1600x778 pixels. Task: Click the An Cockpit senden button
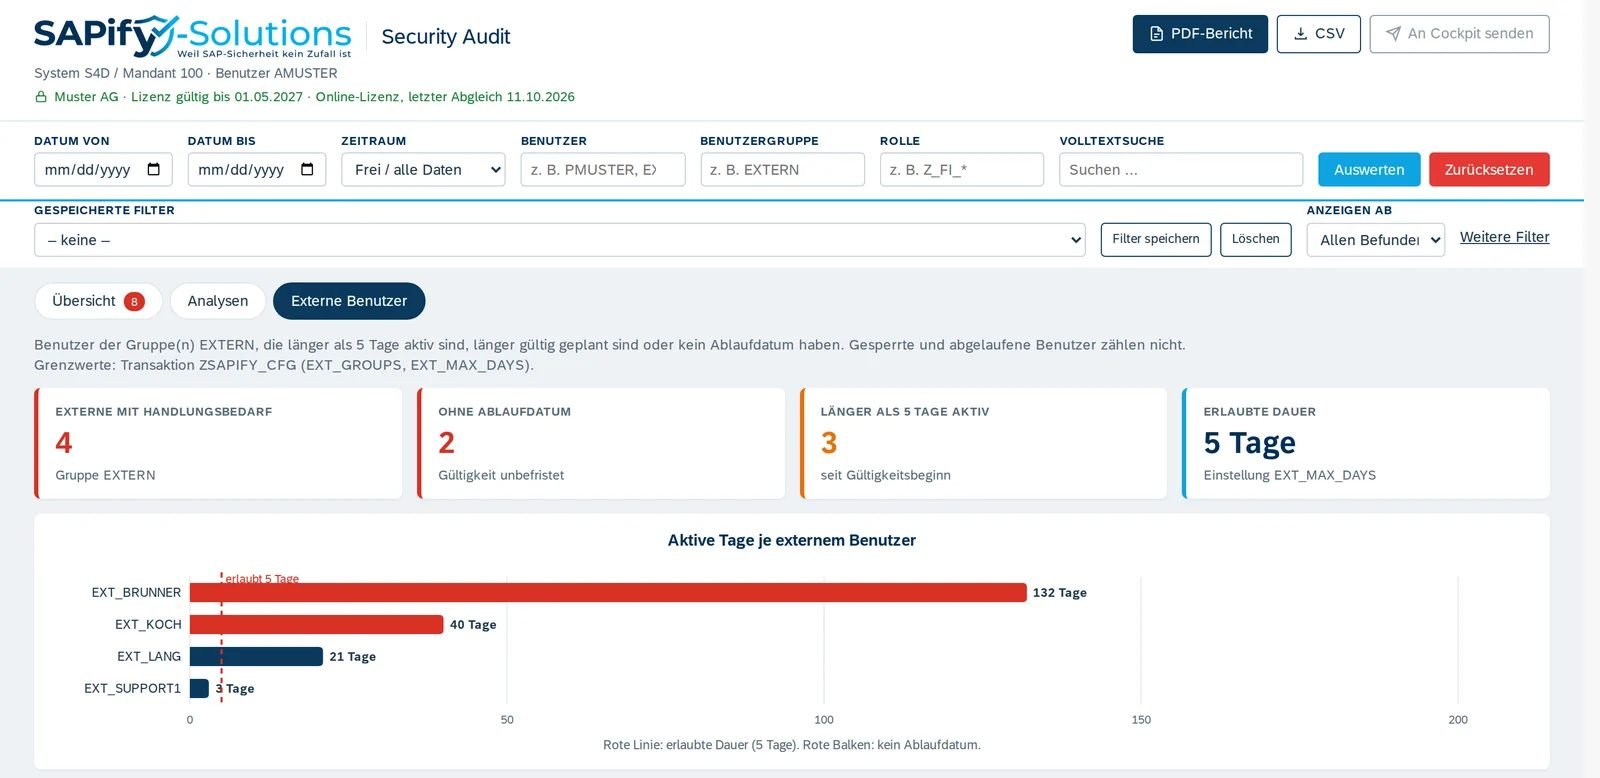click(1459, 34)
